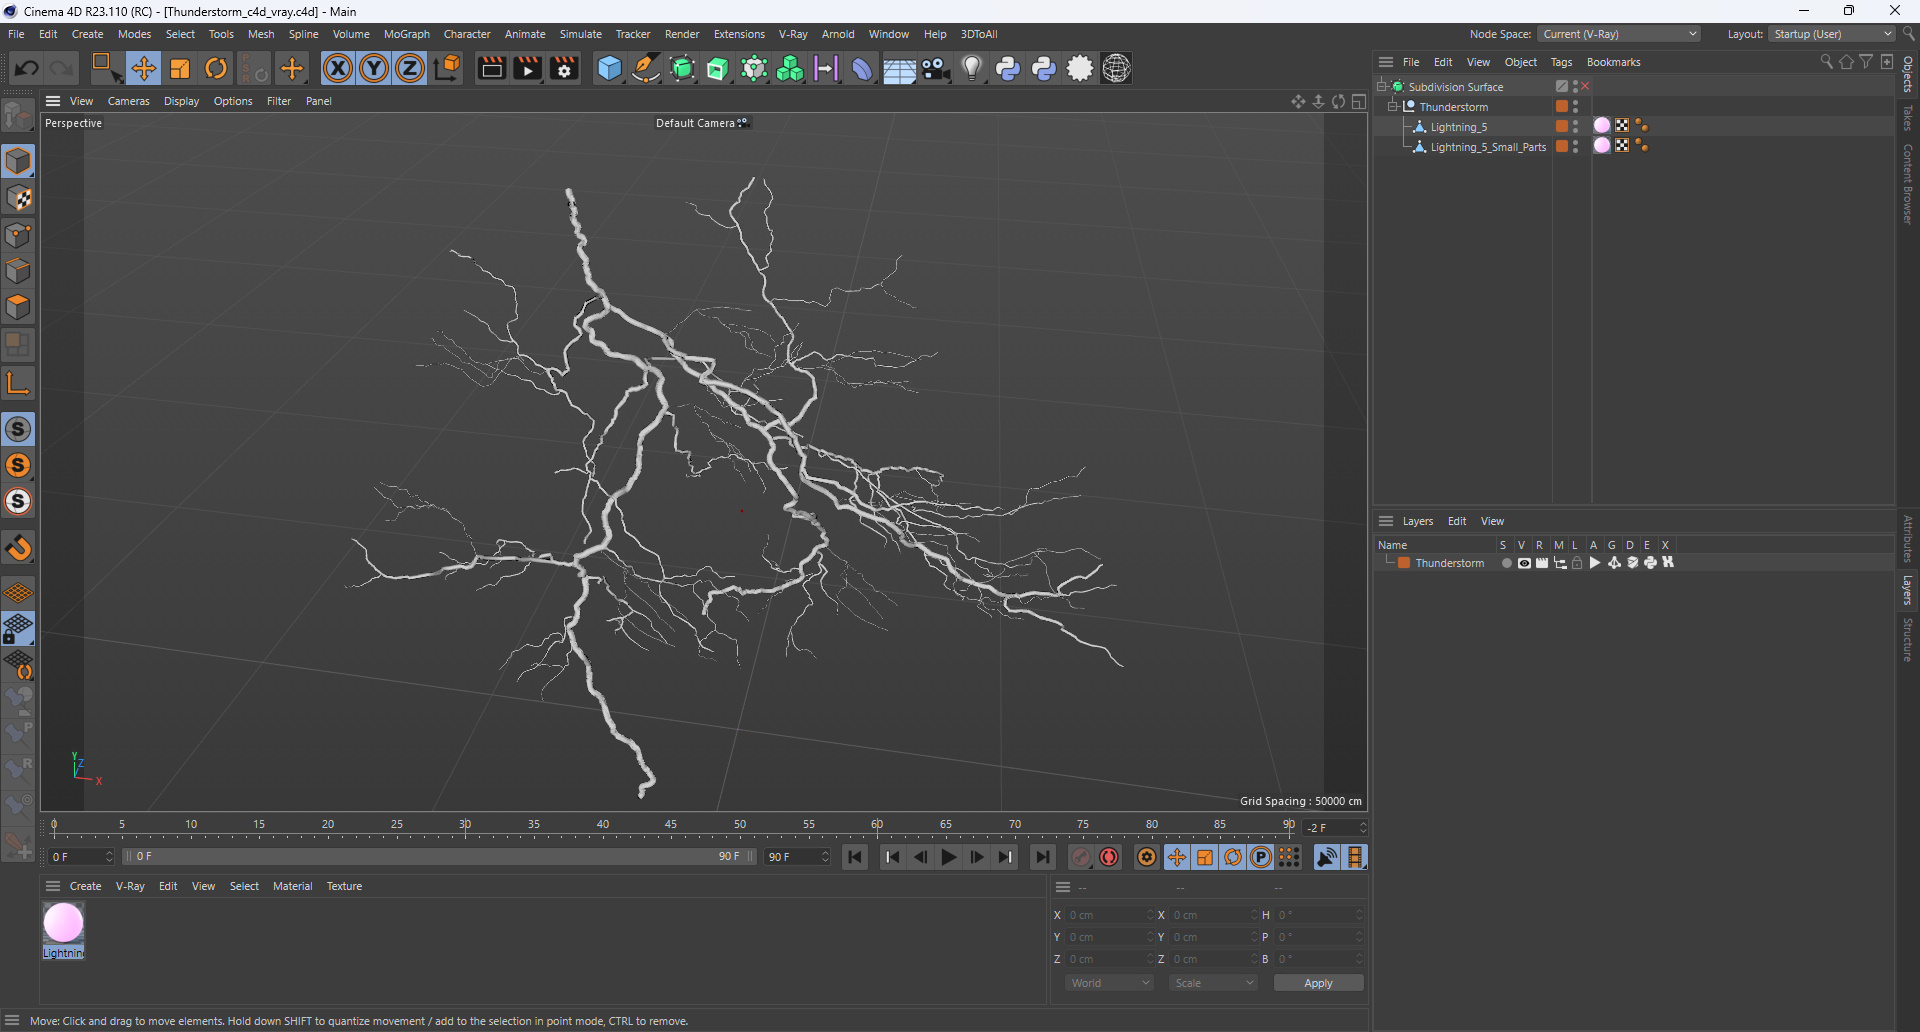Open the viewport hamburger menu
Viewport: 1920px width, 1032px height.
click(x=53, y=101)
